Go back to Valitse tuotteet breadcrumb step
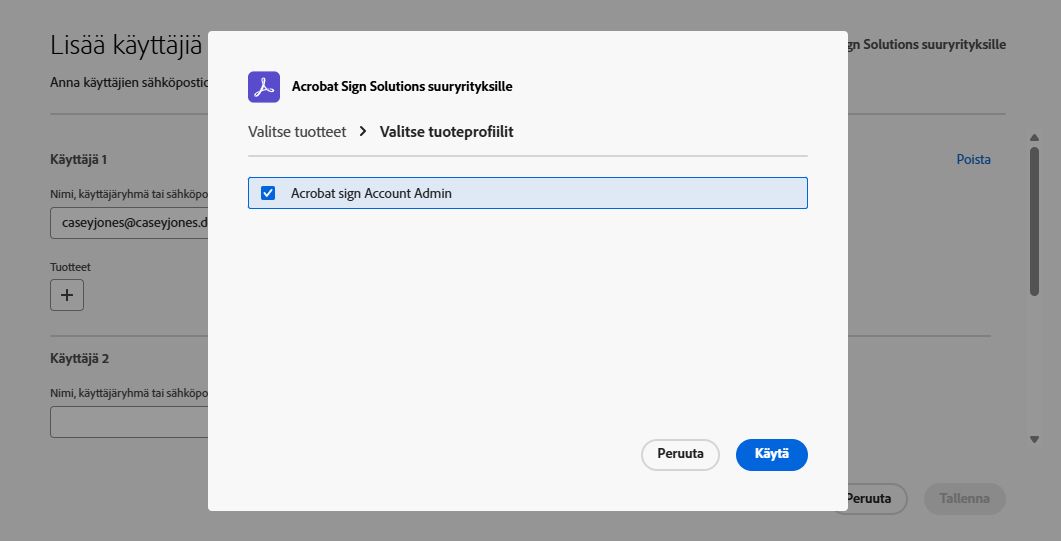 coord(297,131)
